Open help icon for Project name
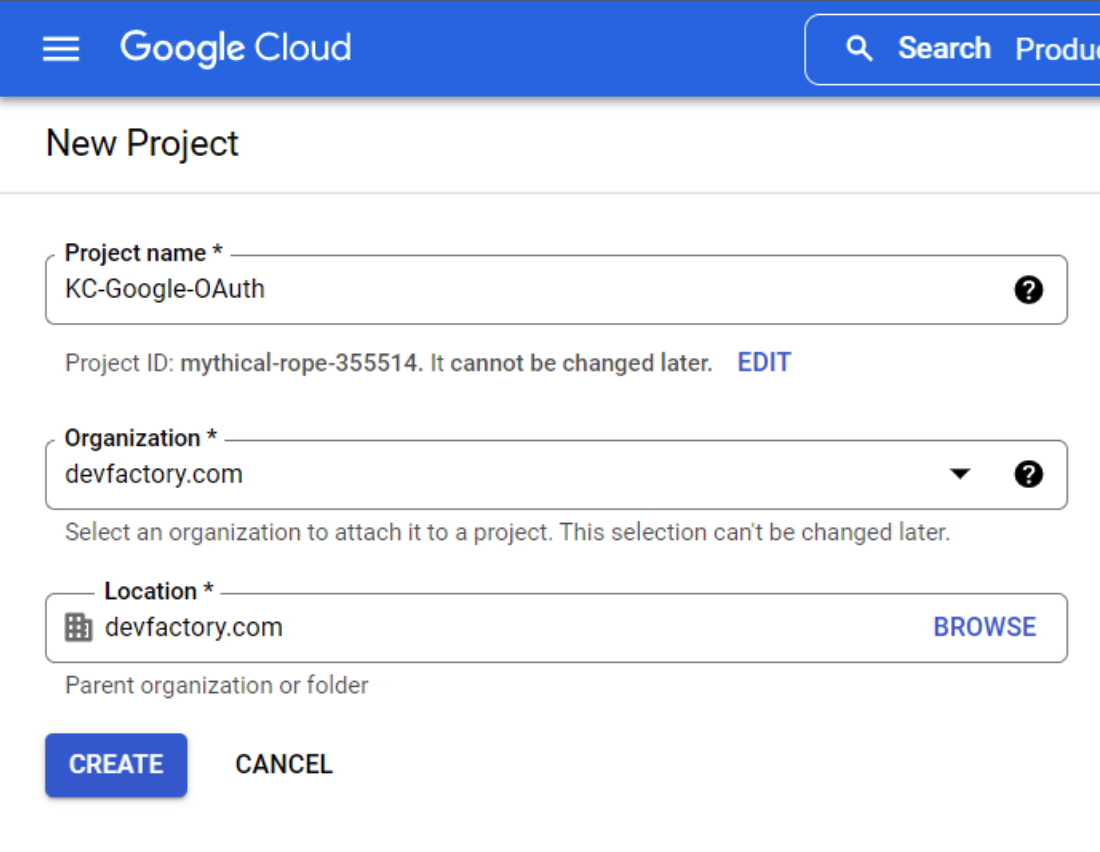Screen dimensions: 1100x852 pos(1028,290)
